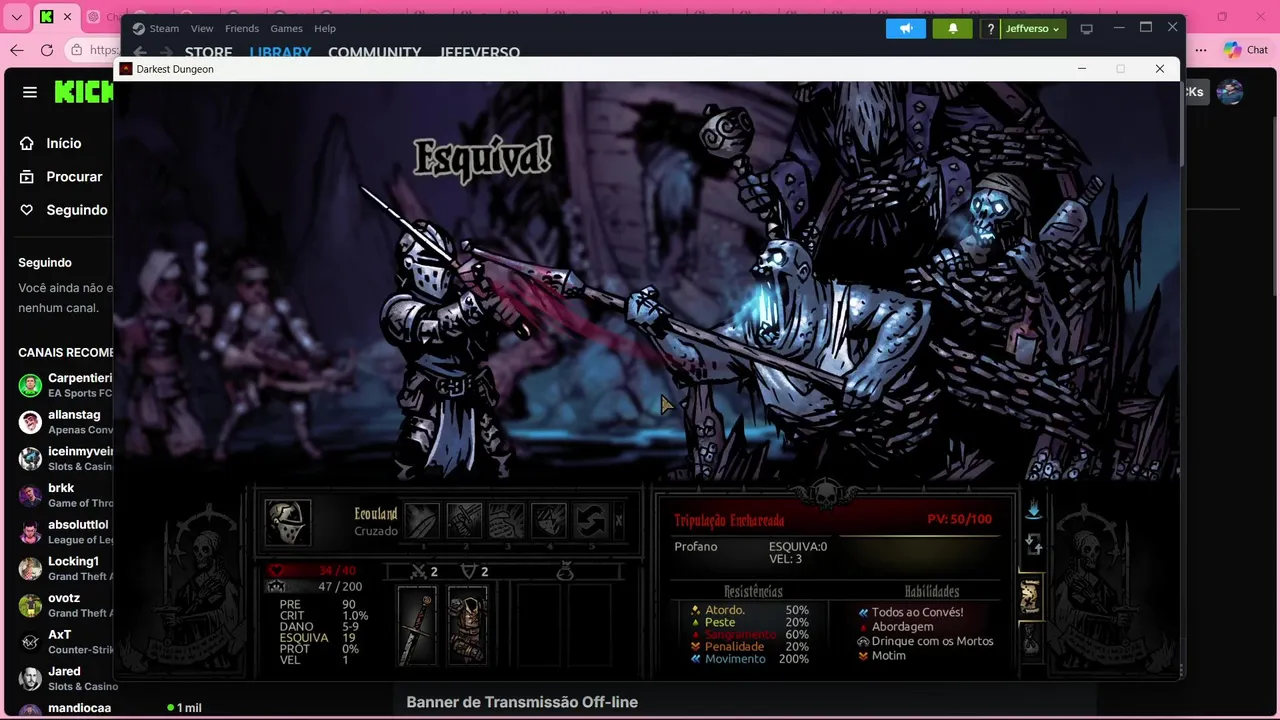Click the white swap arrows icon beside enemy panel
The image size is (1280, 720).
[x=1034, y=545]
